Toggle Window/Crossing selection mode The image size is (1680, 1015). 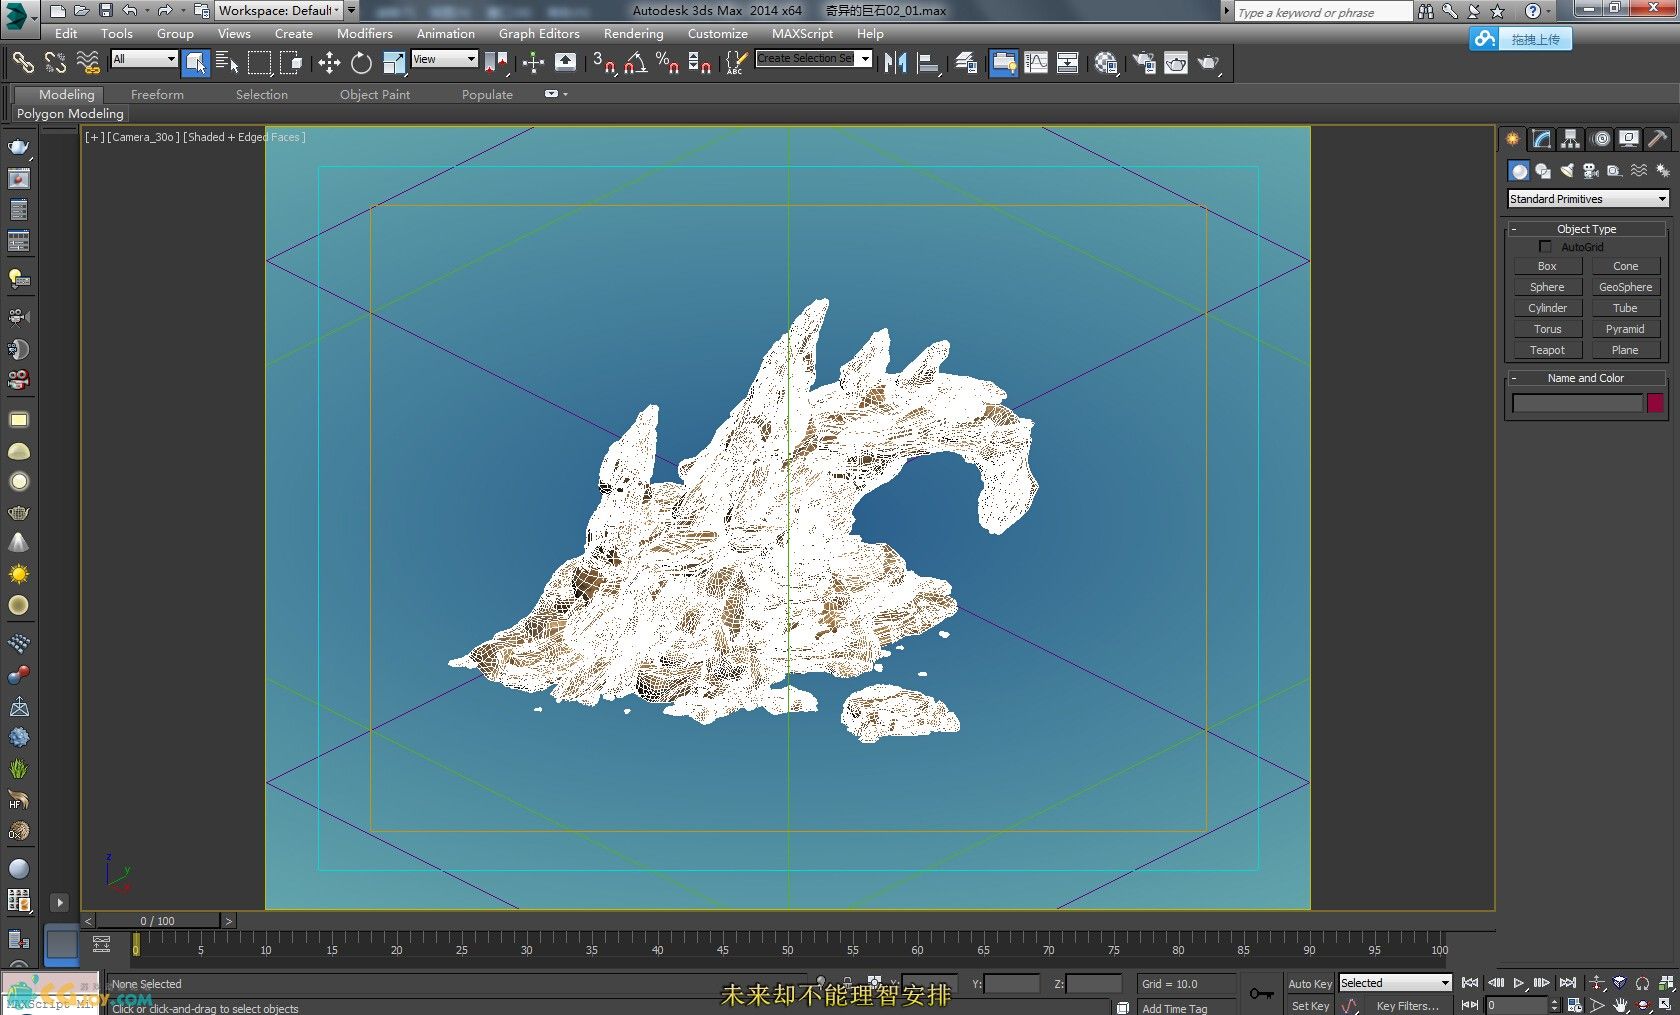tap(291, 63)
